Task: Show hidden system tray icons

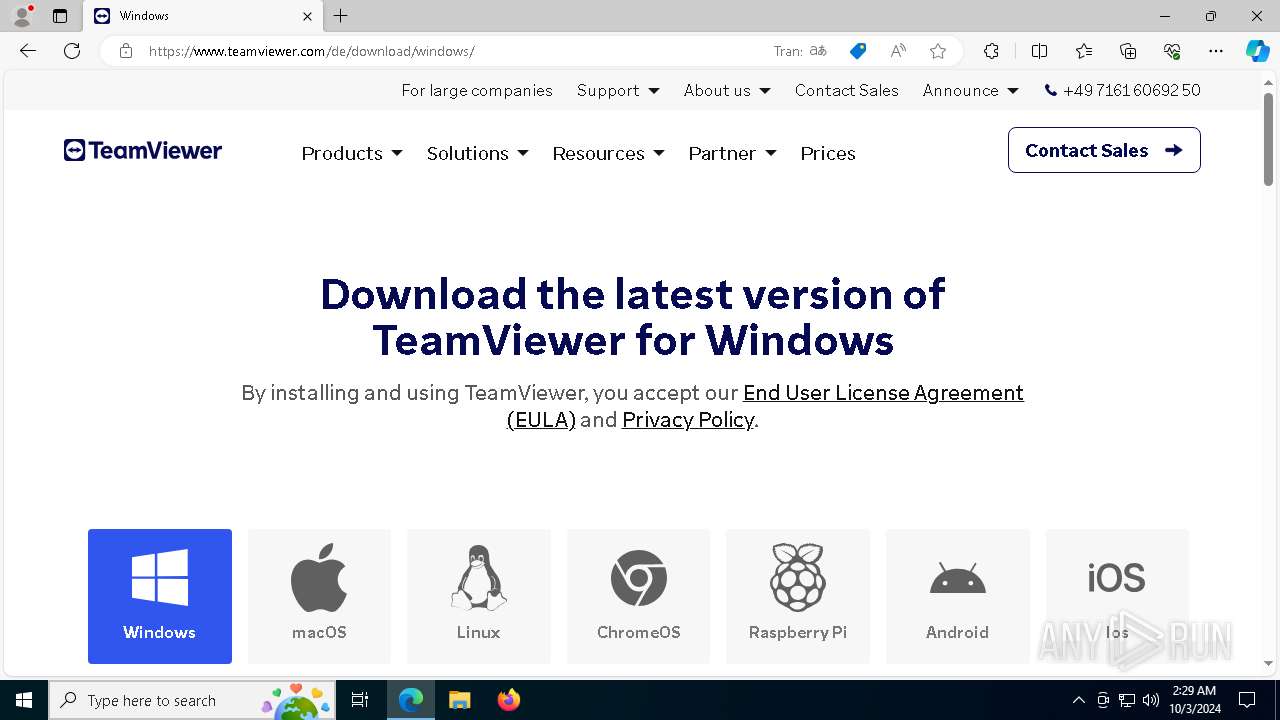Action: click(1078, 700)
